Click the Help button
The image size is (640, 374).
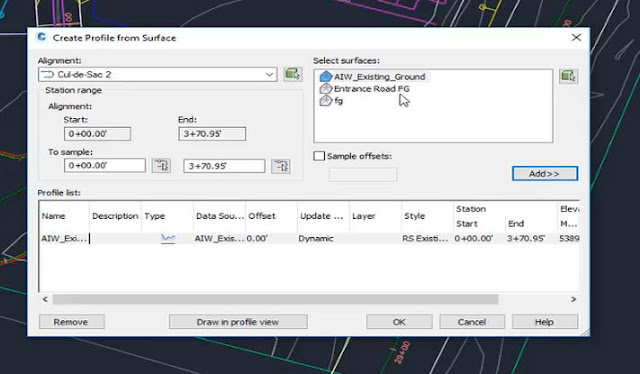click(545, 322)
